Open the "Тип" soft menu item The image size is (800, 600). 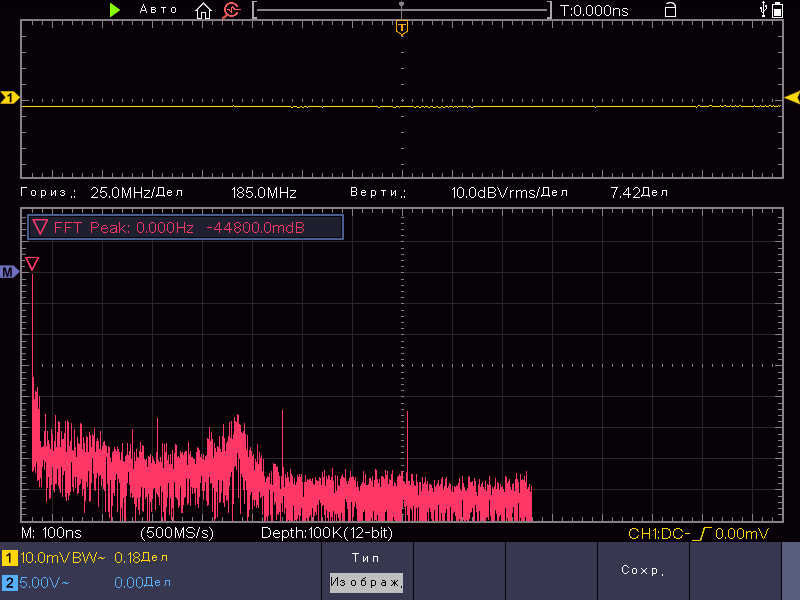[366, 558]
